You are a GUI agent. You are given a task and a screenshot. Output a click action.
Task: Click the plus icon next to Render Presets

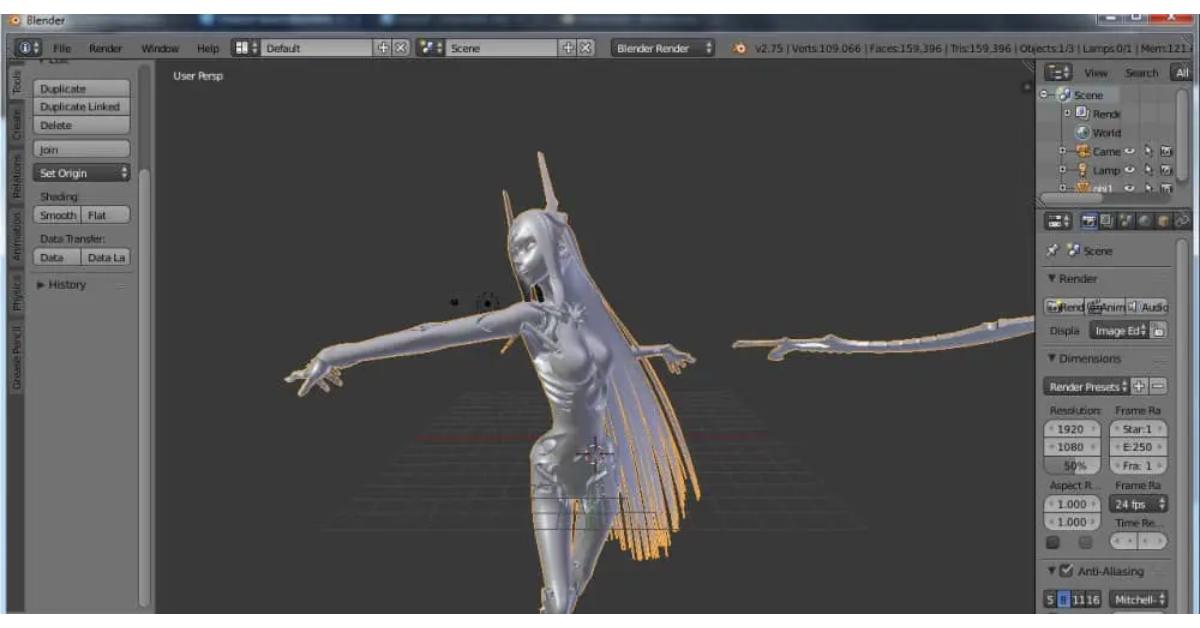pos(1139,387)
